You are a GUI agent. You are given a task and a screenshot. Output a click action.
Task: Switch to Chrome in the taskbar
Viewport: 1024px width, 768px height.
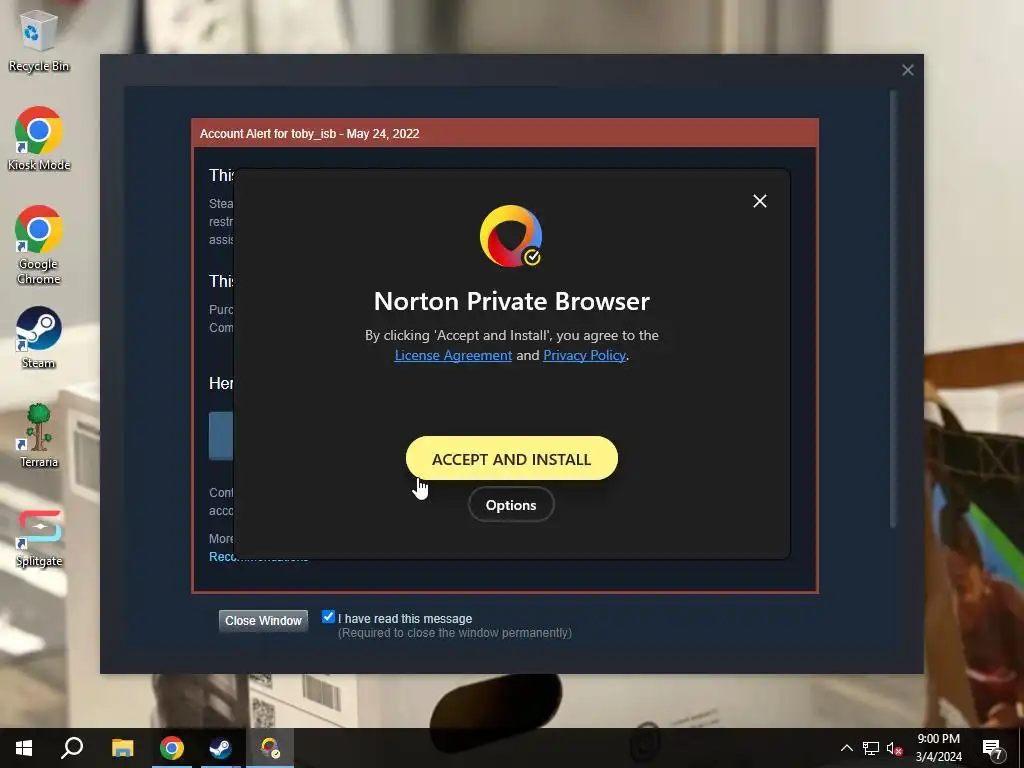click(x=172, y=748)
